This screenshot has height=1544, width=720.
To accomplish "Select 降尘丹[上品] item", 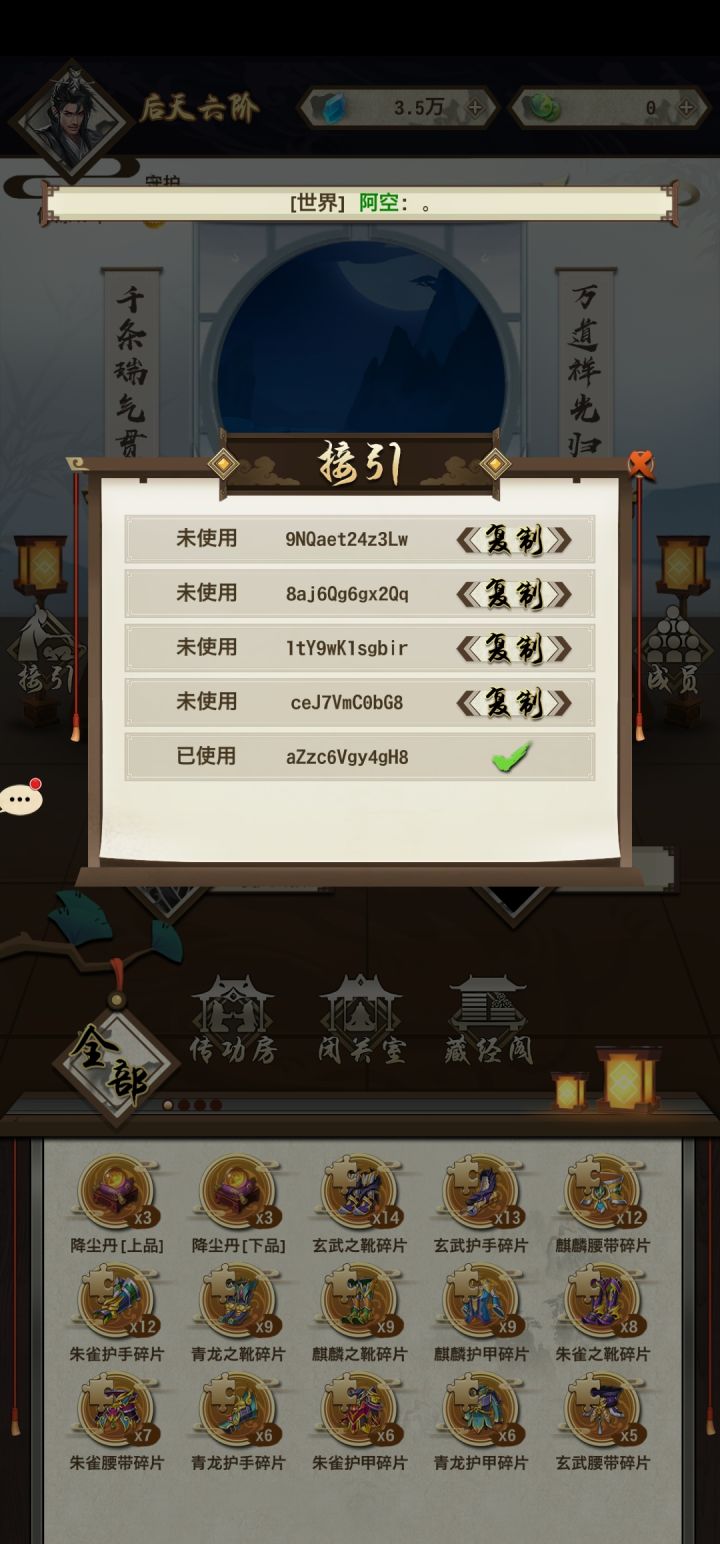I will click(x=117, y=1204).
